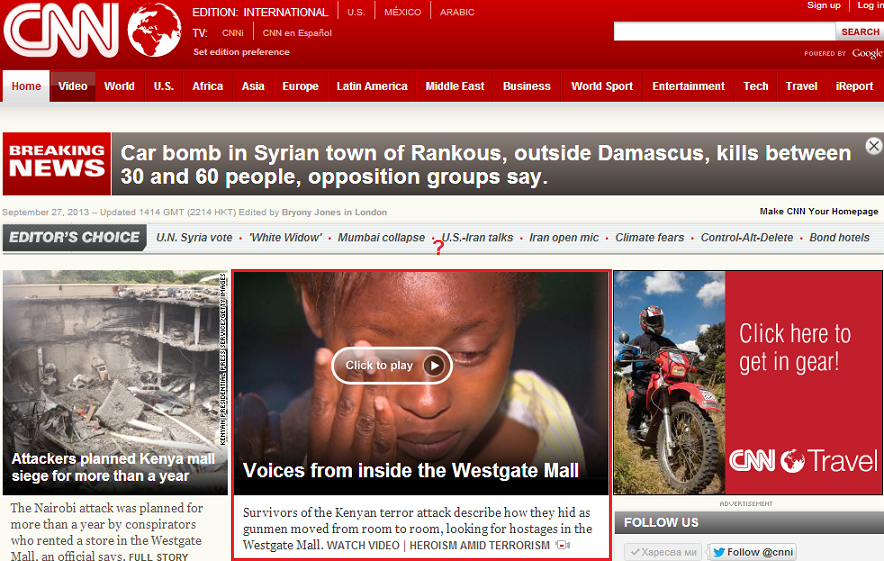Open Attackers planned Kenya mall siege headline
Screen dimensions: 884x561
point(113,467)
